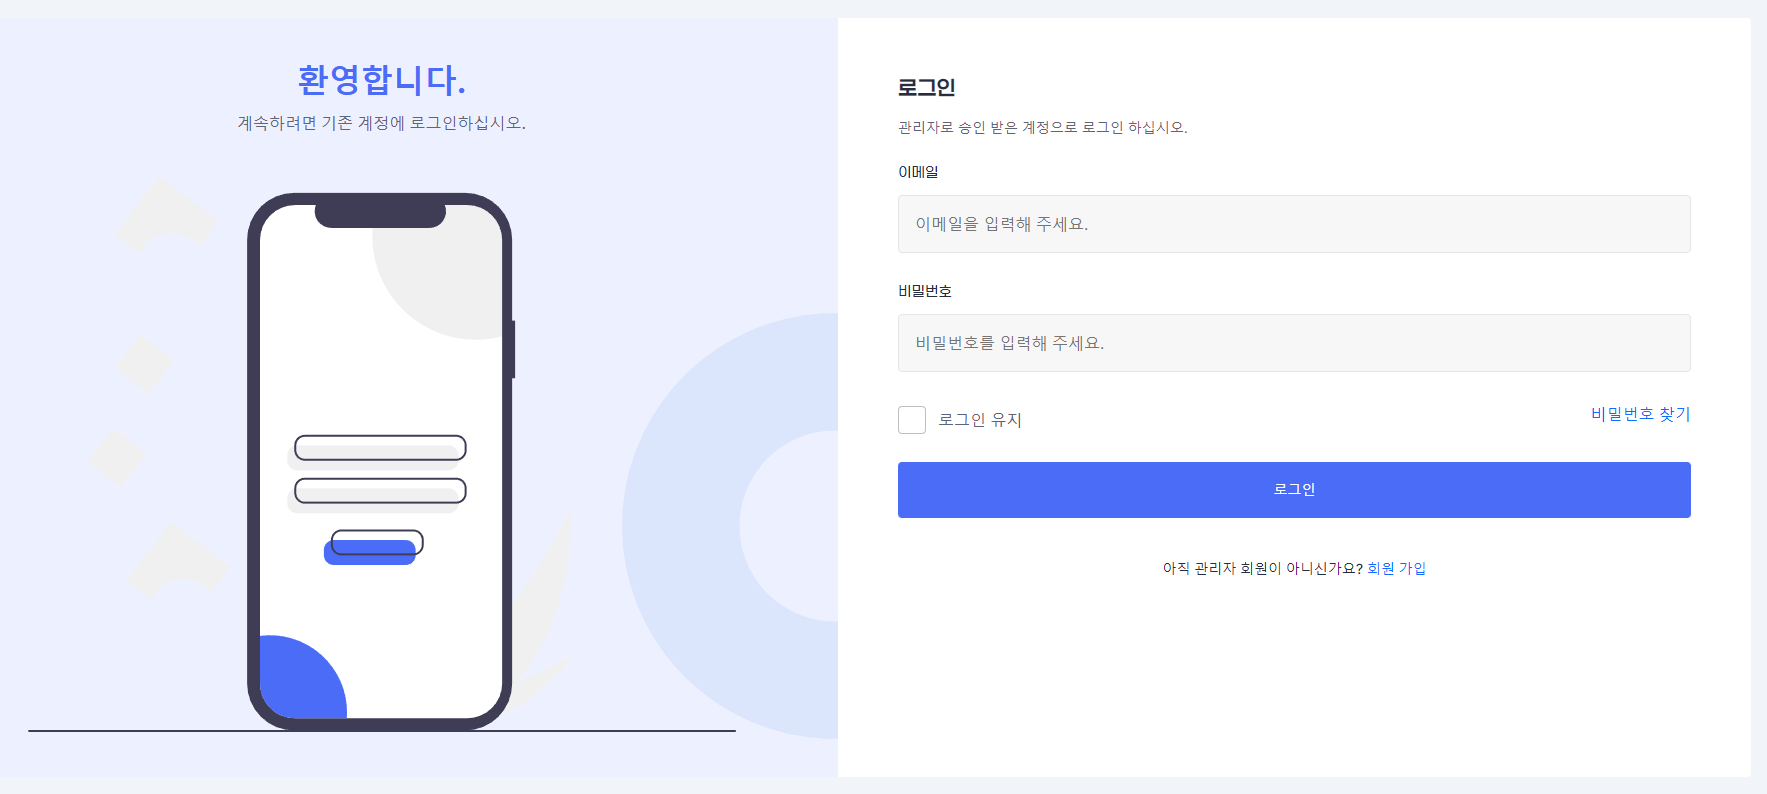Click the 회원 가입 link
Viewport: 1767px width, 794px height.
click(x=1397, y=568)
